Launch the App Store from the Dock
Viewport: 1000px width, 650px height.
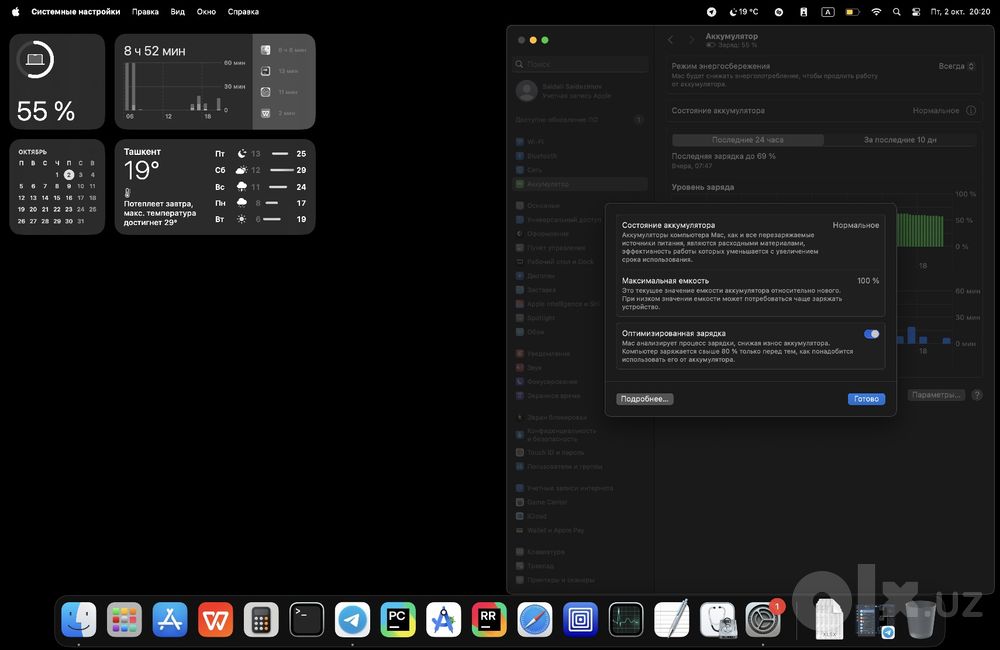pyautogui.click(x=170, y=619)
